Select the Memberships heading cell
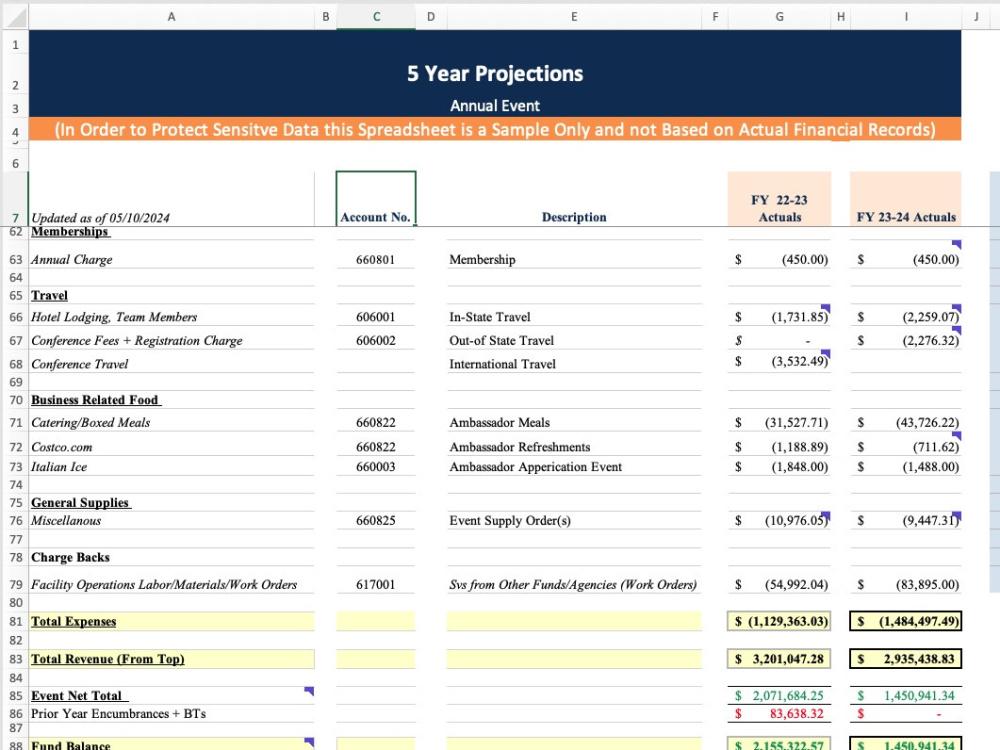Screen dimensions: 1000x750 [172, 232]
